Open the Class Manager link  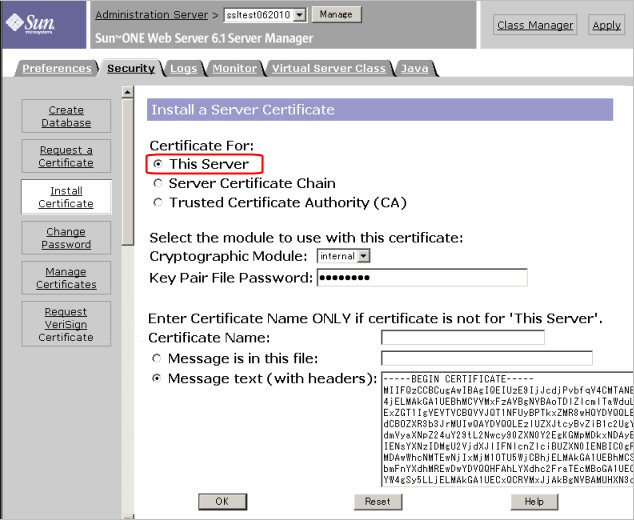(535, 25)
